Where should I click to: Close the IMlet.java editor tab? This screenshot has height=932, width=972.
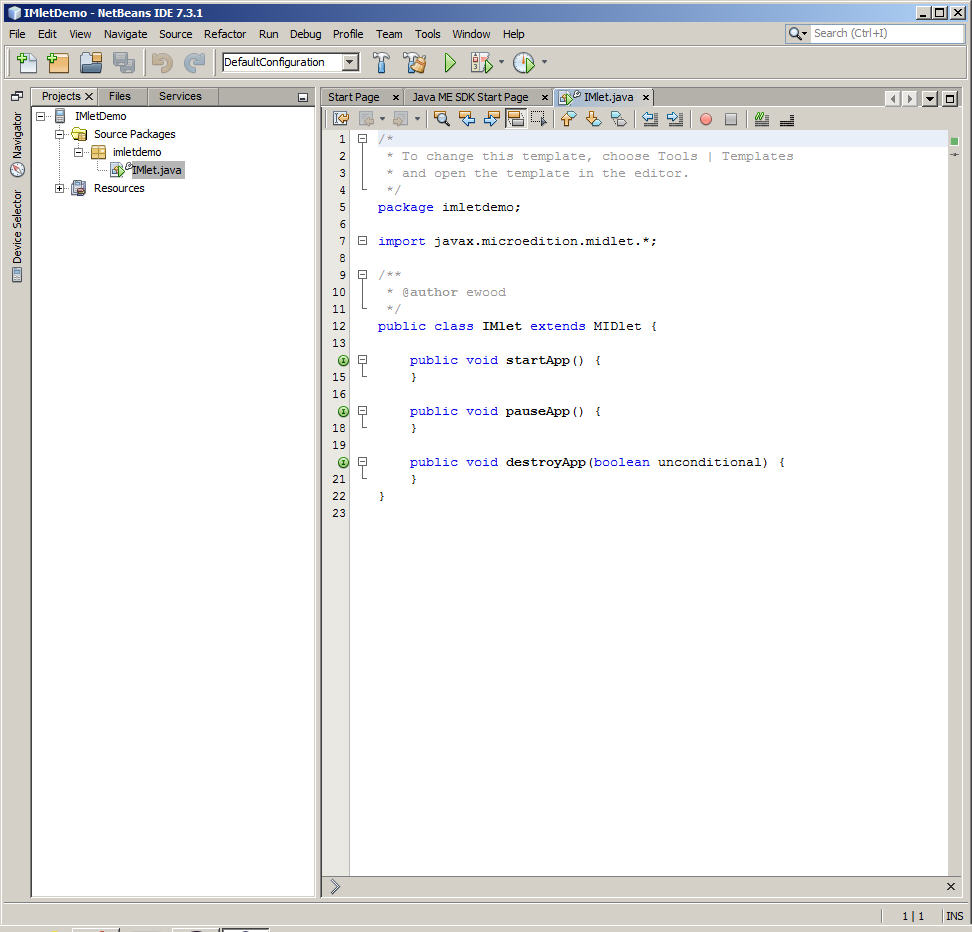coord(645,97)
